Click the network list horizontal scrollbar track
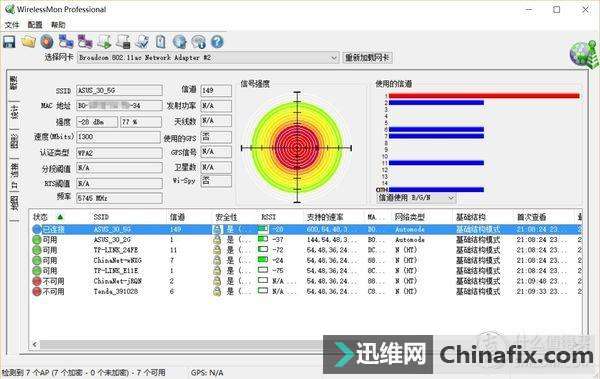 181,345
